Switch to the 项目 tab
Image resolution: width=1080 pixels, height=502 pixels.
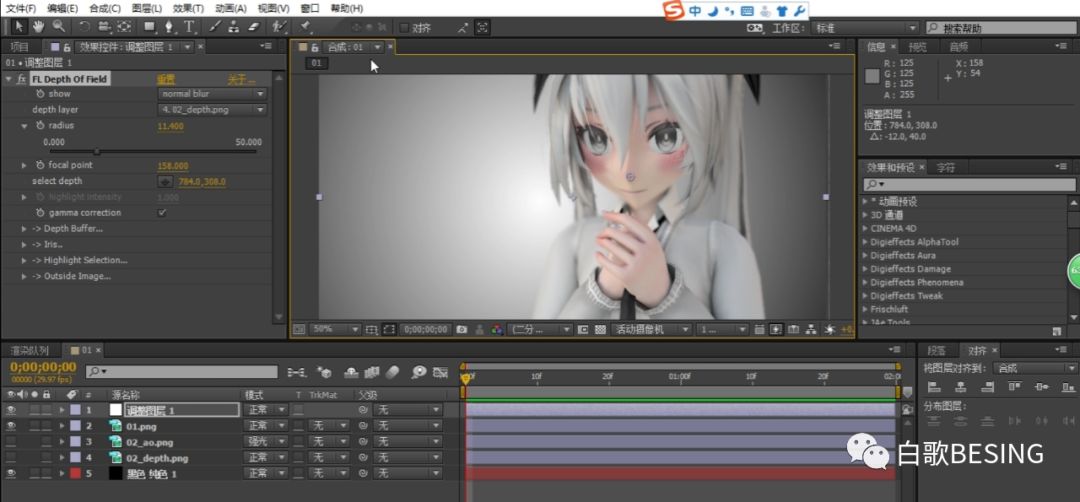(19, 47)
